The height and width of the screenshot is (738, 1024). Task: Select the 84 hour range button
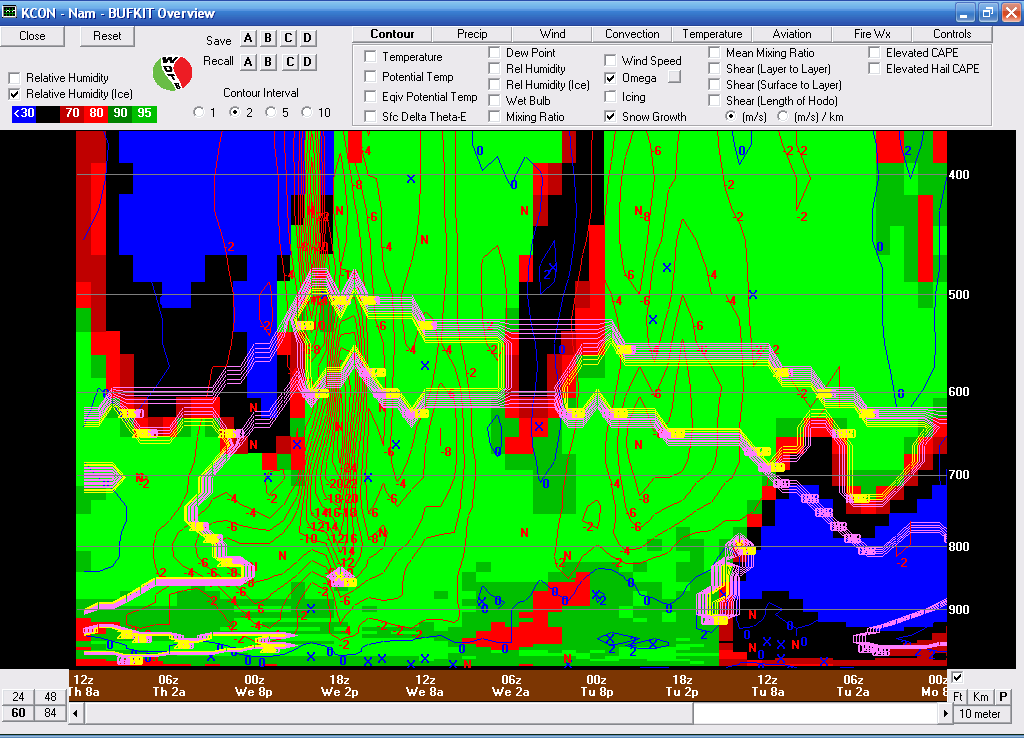tap(50, 713)
